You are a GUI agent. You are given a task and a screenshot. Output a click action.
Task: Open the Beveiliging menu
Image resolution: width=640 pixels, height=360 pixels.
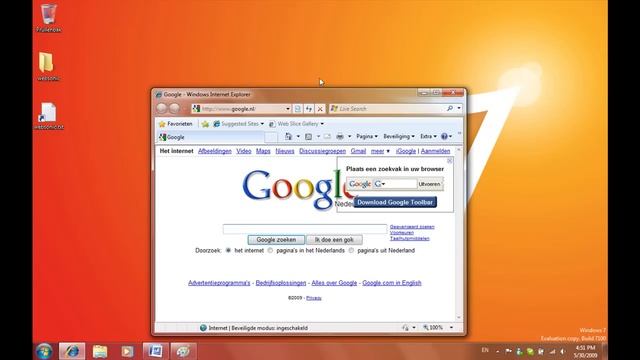click(x=398, y=136)
